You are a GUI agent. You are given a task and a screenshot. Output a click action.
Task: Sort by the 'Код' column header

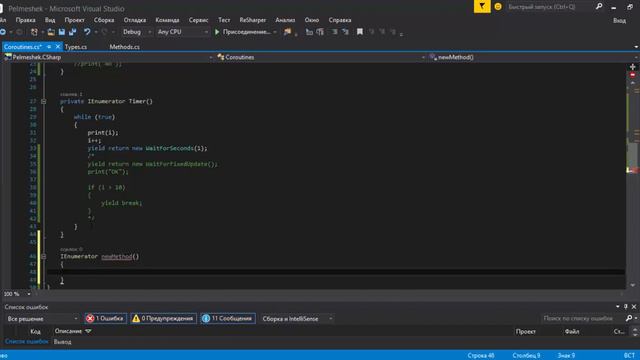[36, 331]
